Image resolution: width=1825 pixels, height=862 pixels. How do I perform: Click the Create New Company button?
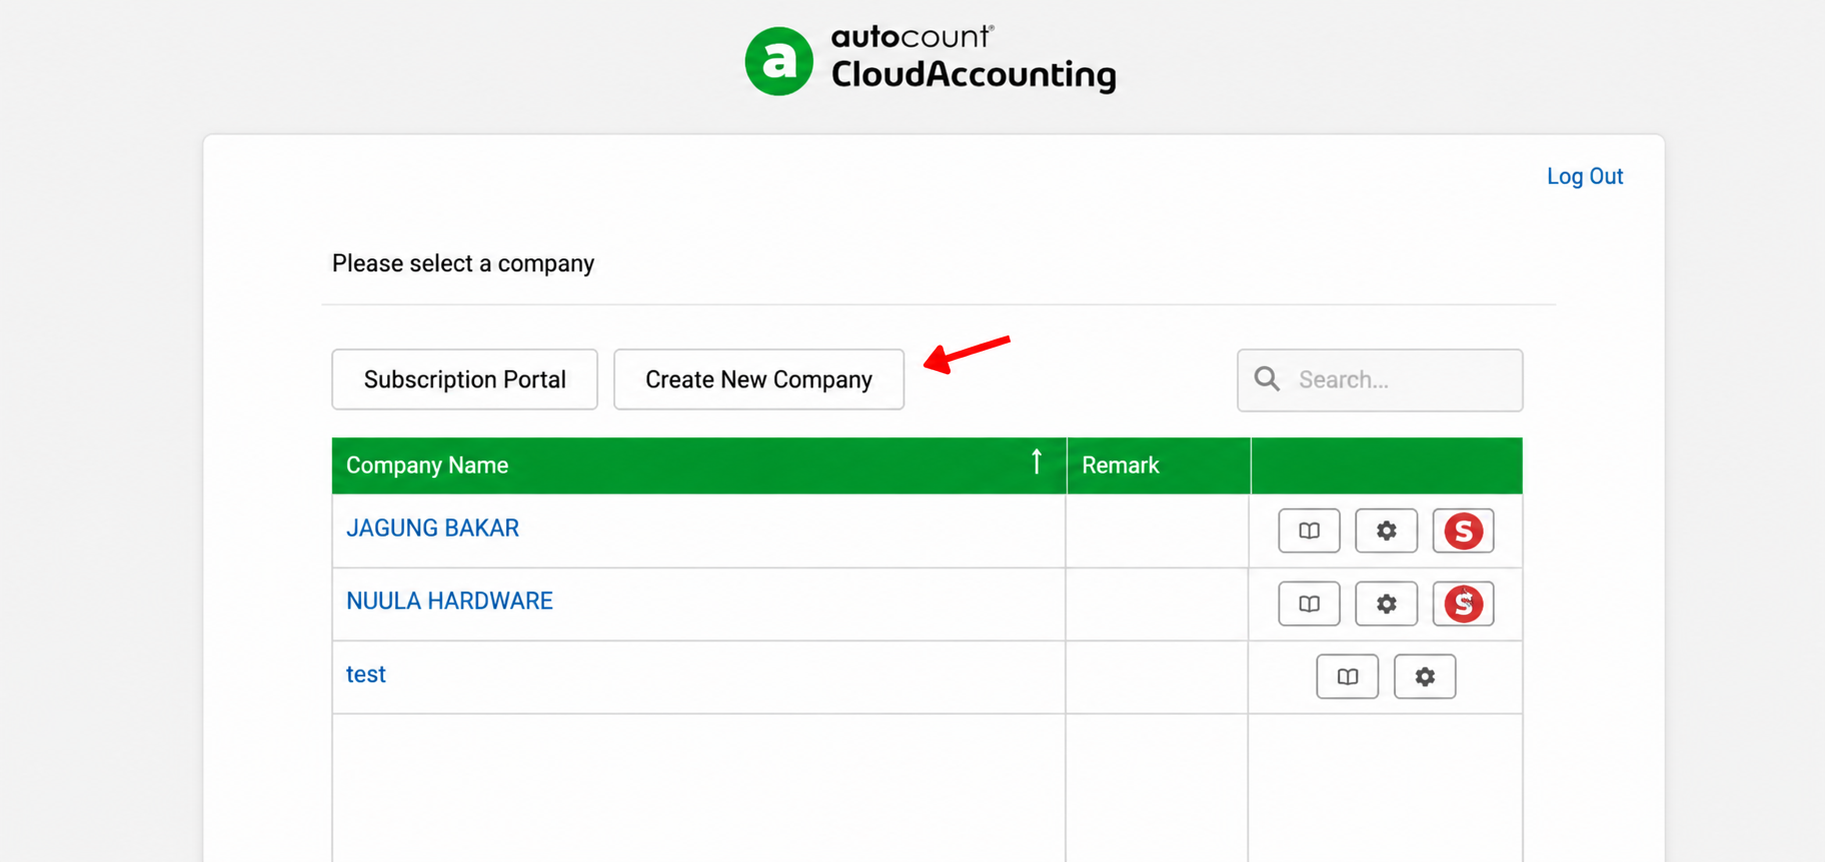click(x=759, y=379)
